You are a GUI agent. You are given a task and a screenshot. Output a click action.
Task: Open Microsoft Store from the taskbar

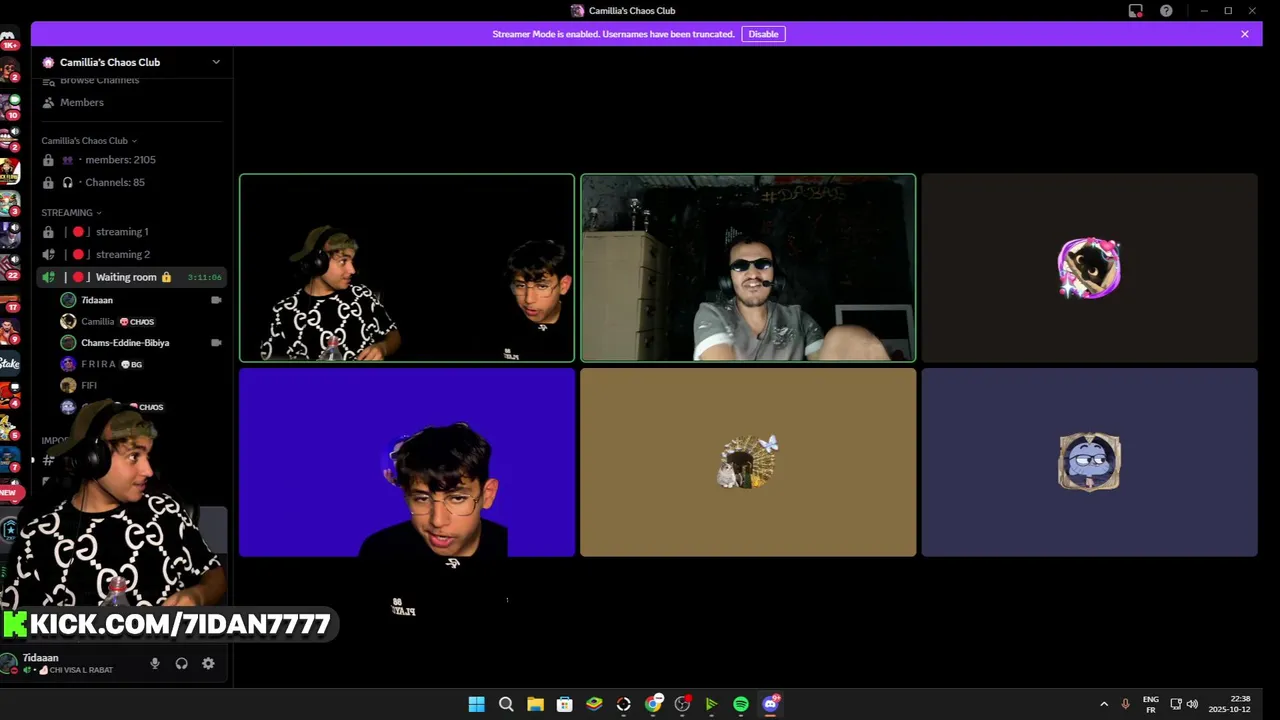[564, 704]
